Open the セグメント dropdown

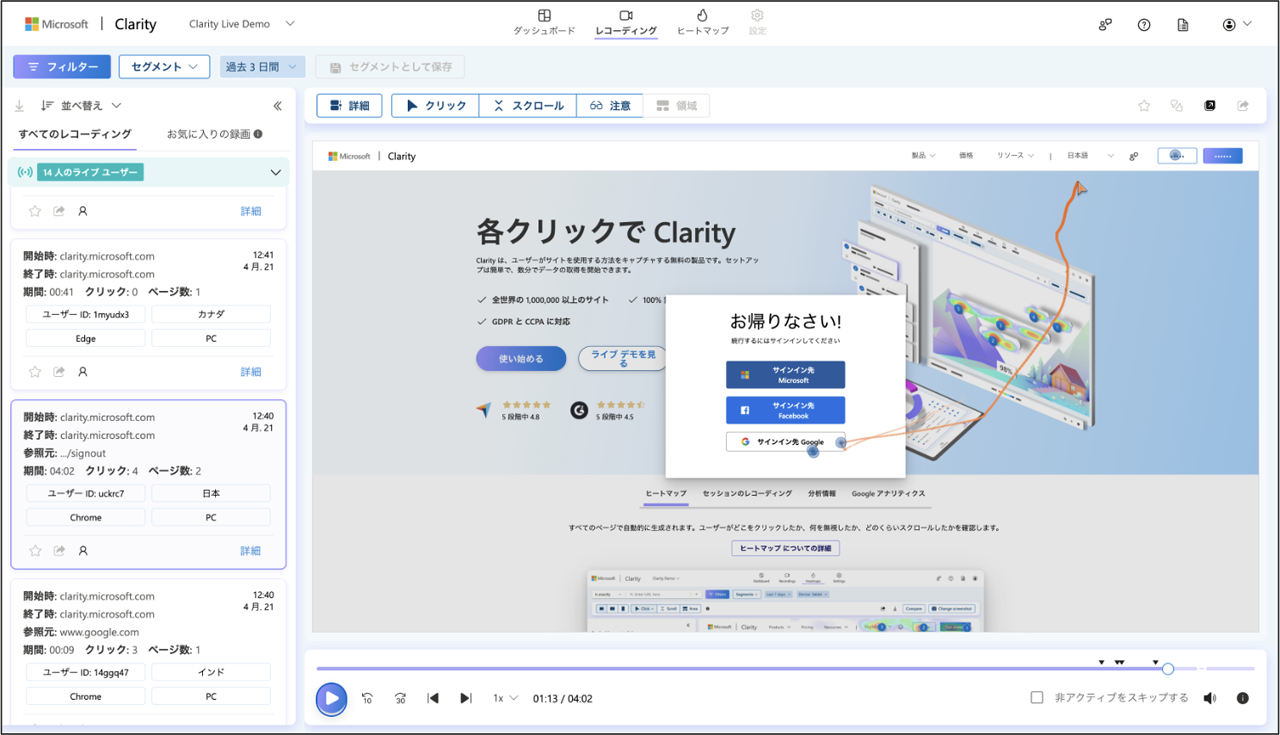(x=164, y=67)
